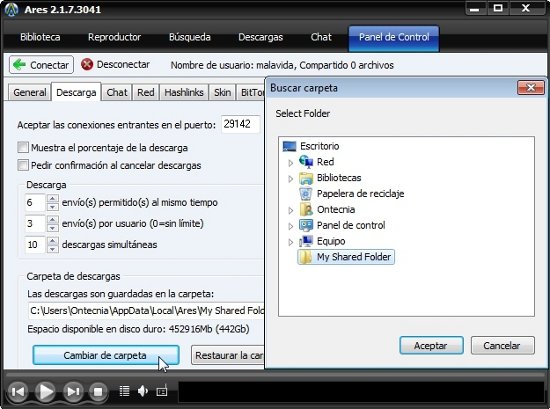Increase envíos por usuario value

pyautogui.click(x=53, y=220)
